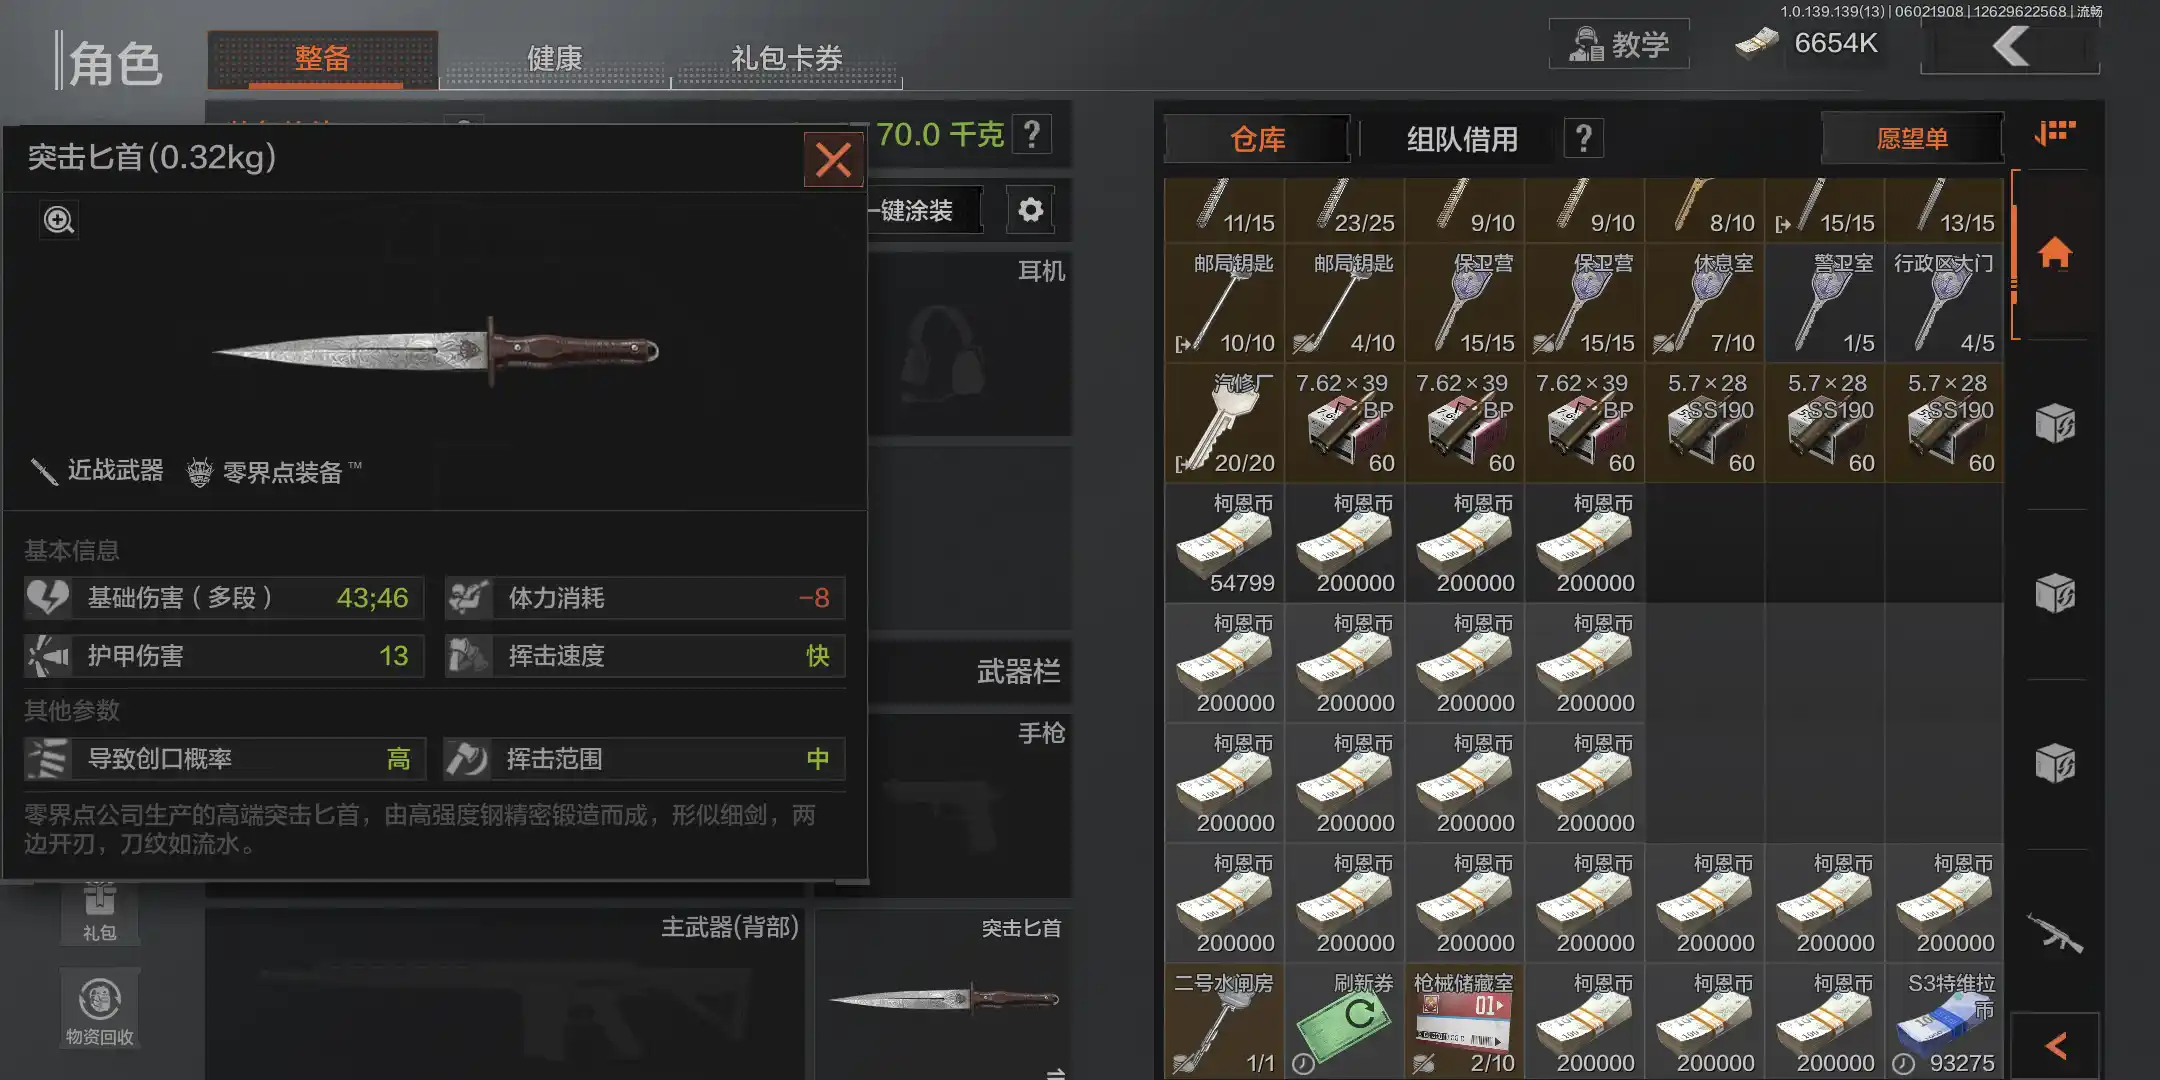This screenshot has height=1080, width=2160.
Task: Open the gear settings next to 一键涂装
Action: pos(1030,210)
